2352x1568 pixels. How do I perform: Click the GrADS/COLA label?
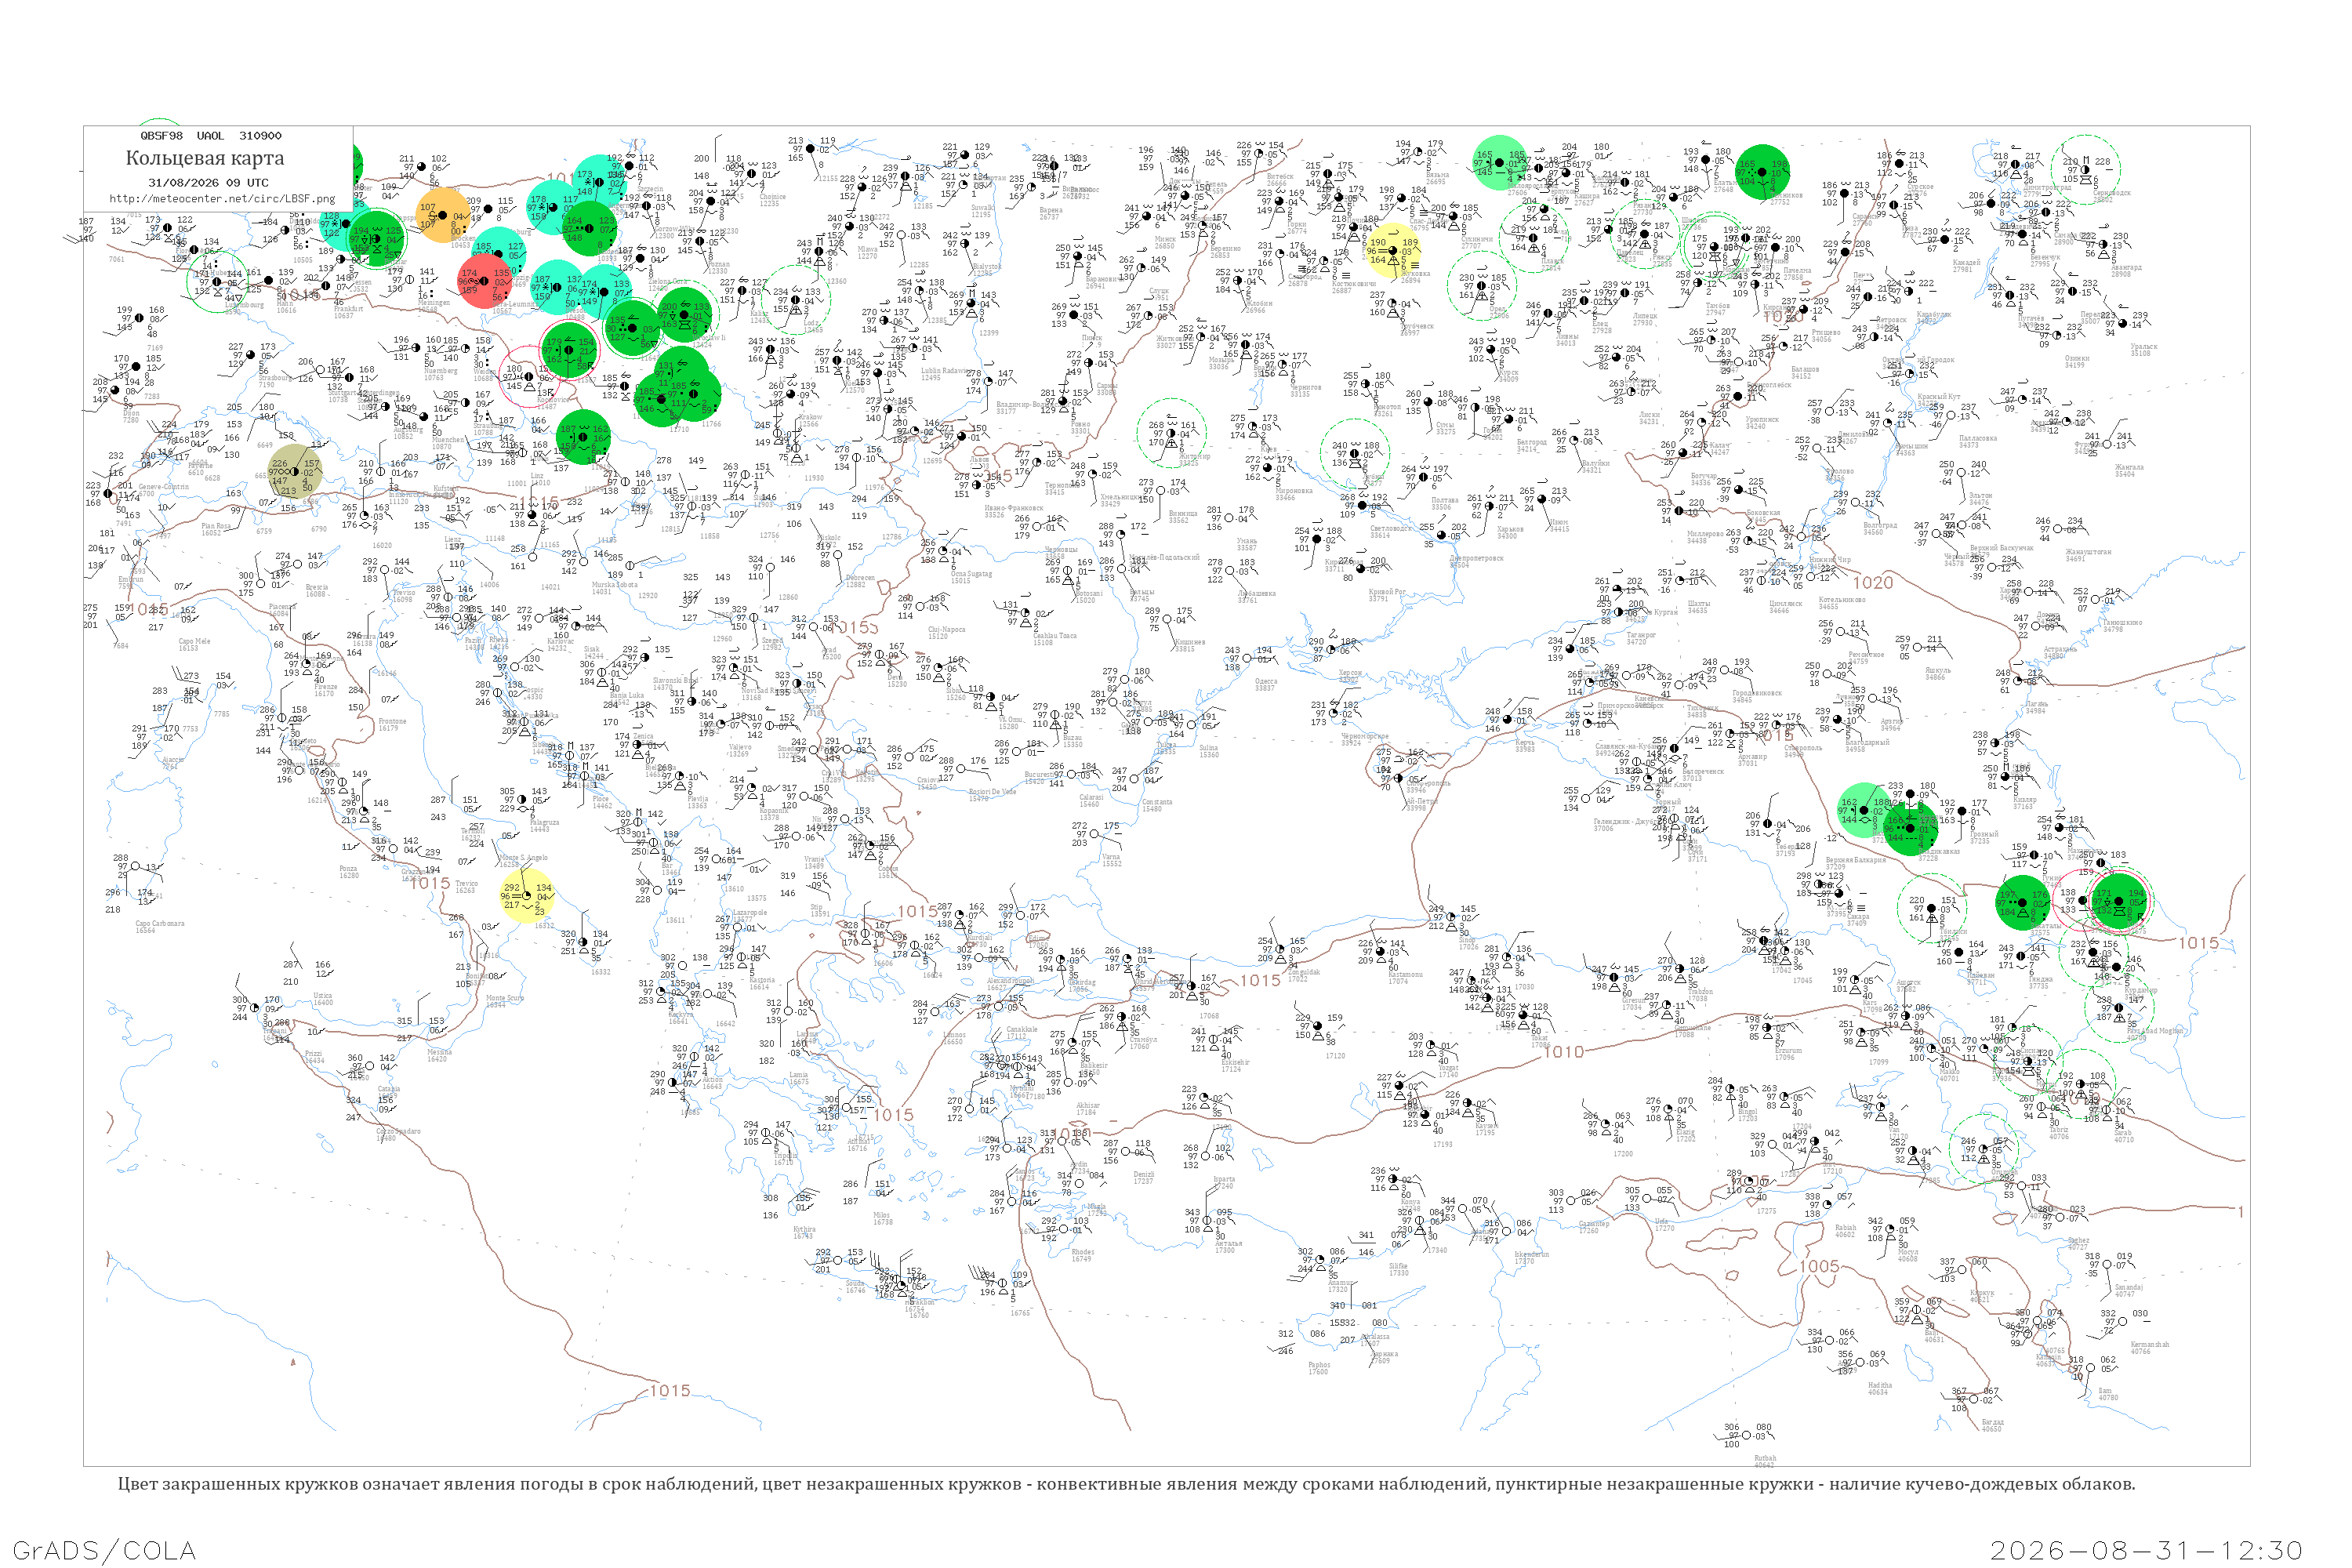point(104,1551)
